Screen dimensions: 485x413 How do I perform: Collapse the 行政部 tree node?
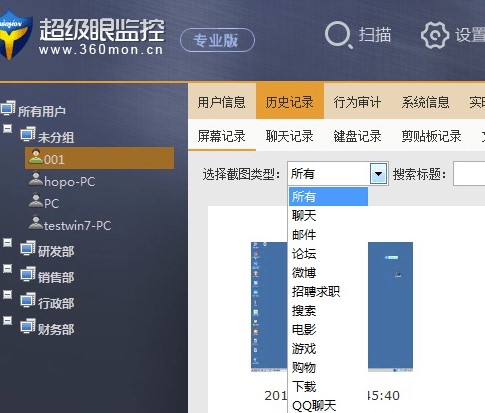(7, 295)
